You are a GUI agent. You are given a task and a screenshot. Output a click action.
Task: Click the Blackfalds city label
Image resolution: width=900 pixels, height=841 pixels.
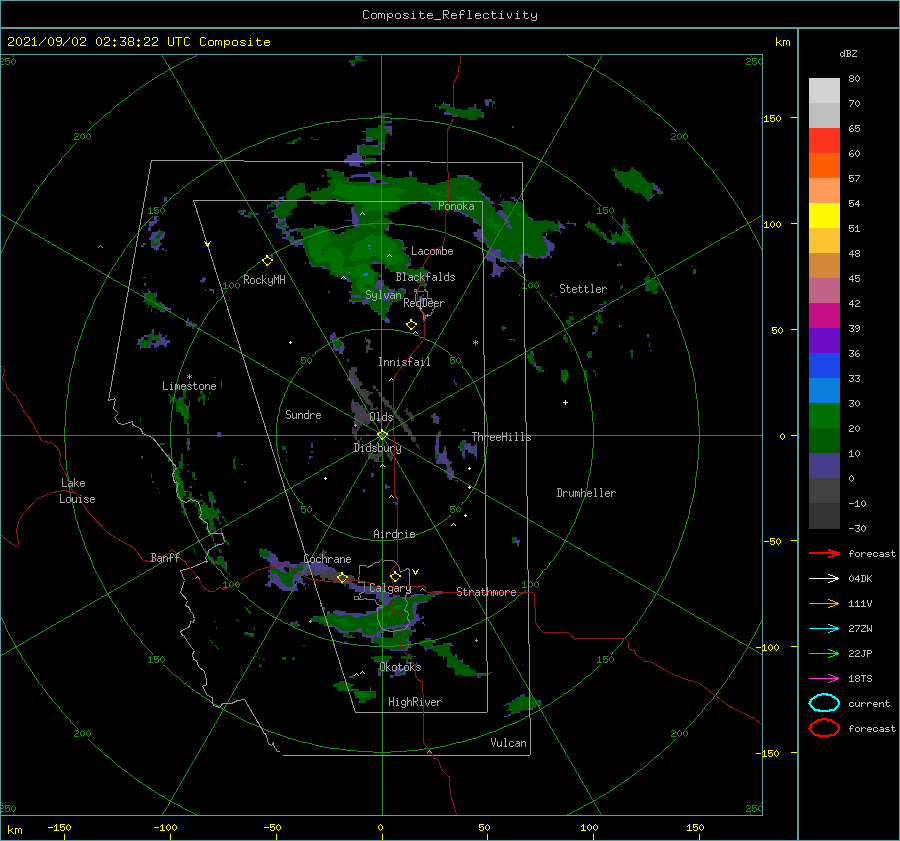[425, 277]
